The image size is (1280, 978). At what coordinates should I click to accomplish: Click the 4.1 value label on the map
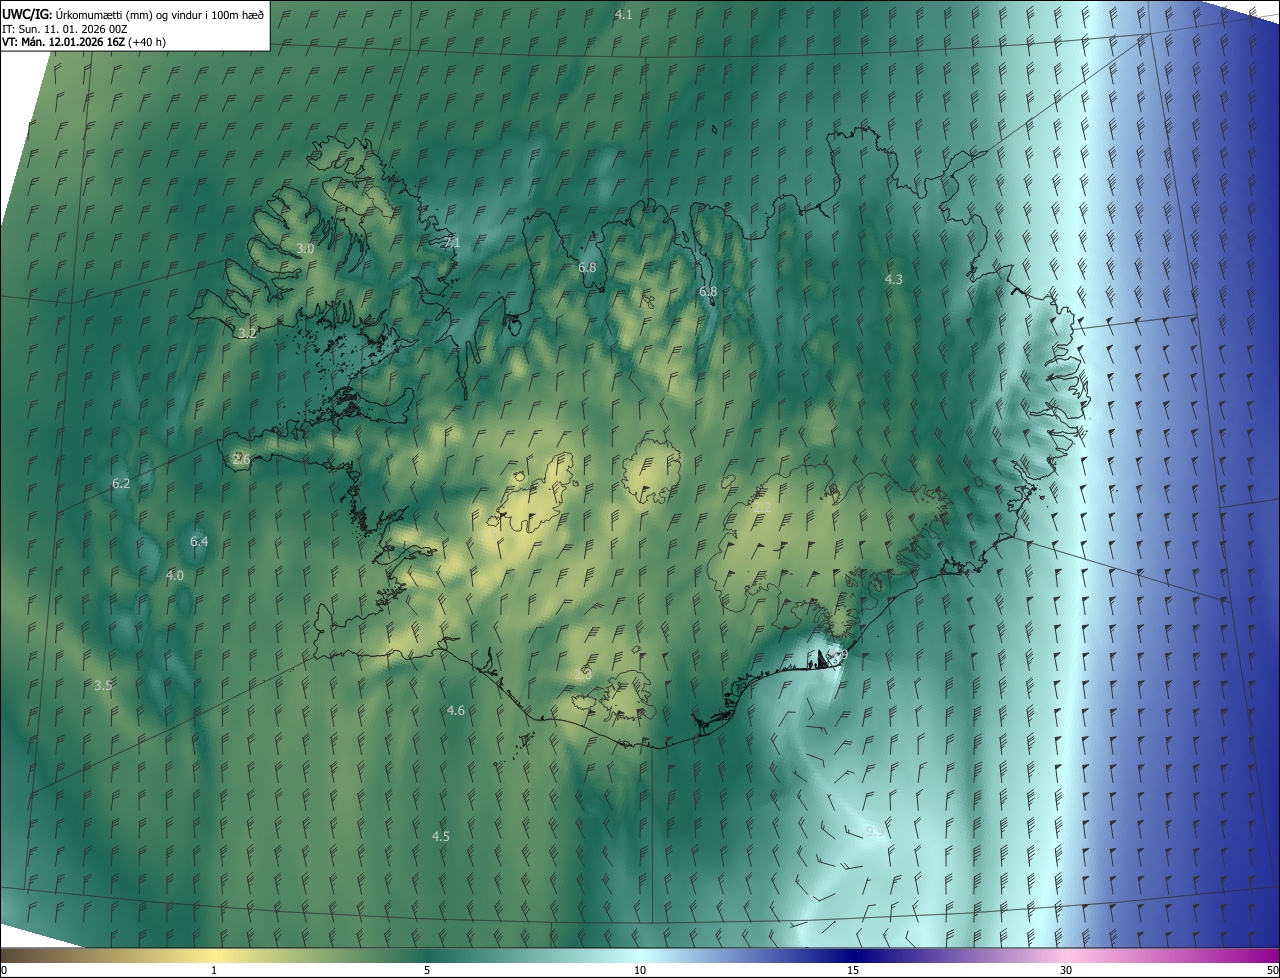point(623,14)
